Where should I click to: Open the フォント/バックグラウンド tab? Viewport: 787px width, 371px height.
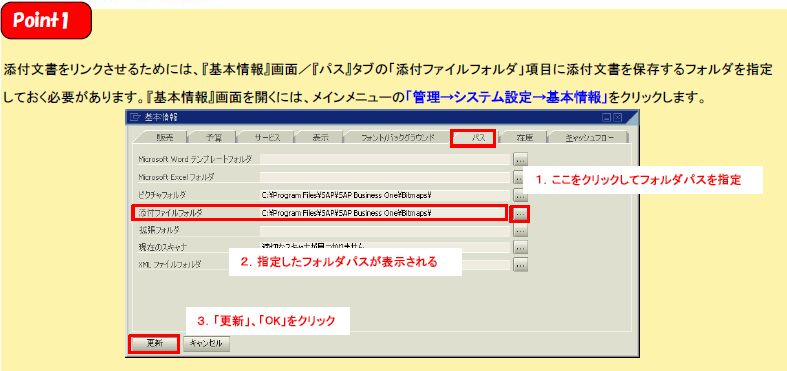tap(398, 138)
